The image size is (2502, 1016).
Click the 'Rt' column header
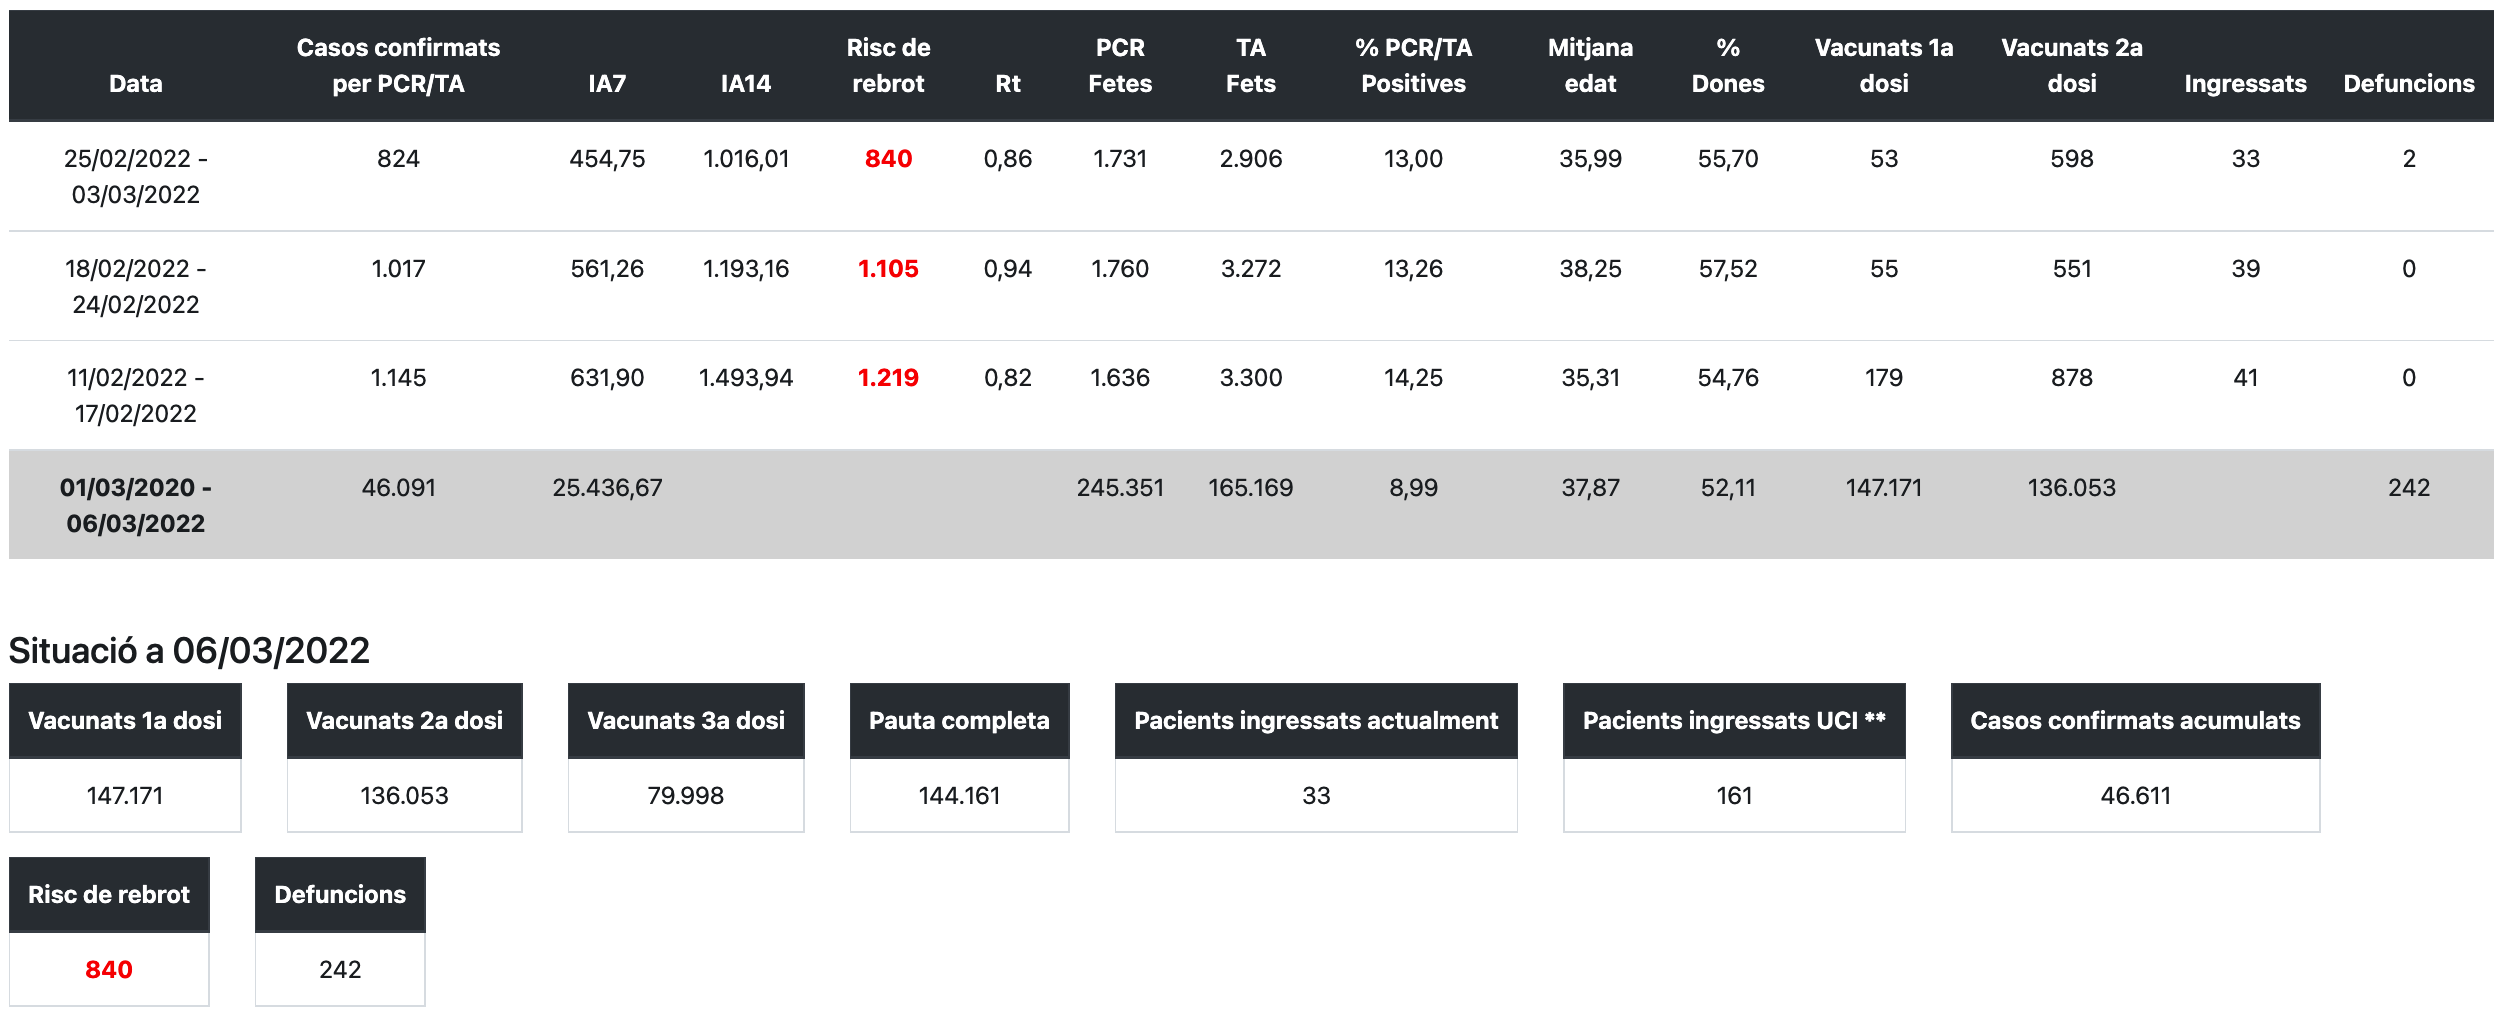pos(1008,84)
